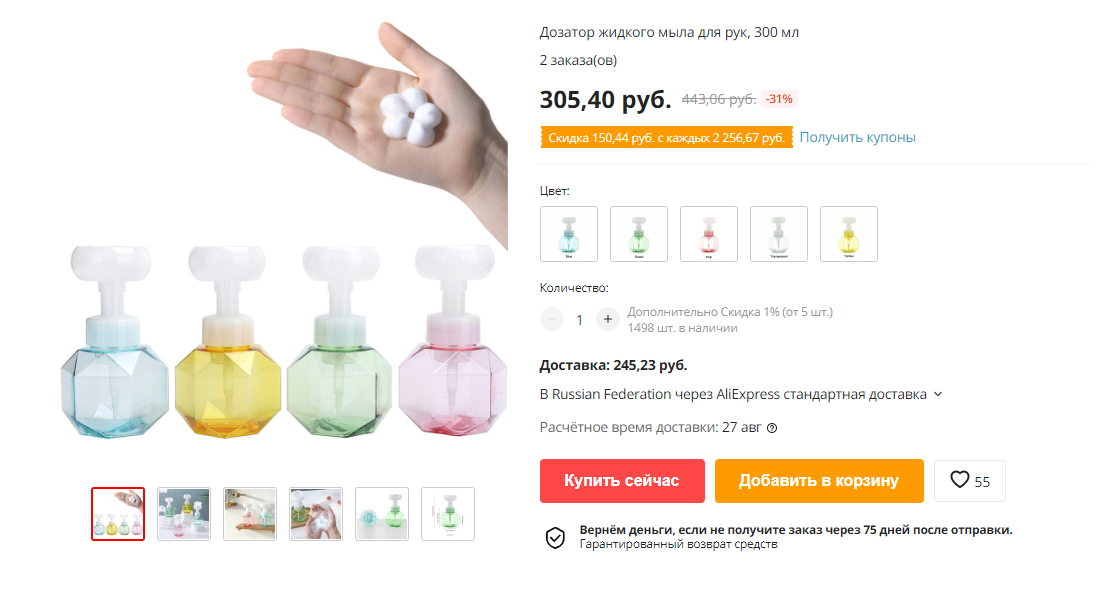Pick the yellow dispenser color option
This screenshot has height=611, width=1102.
point(848,234)
